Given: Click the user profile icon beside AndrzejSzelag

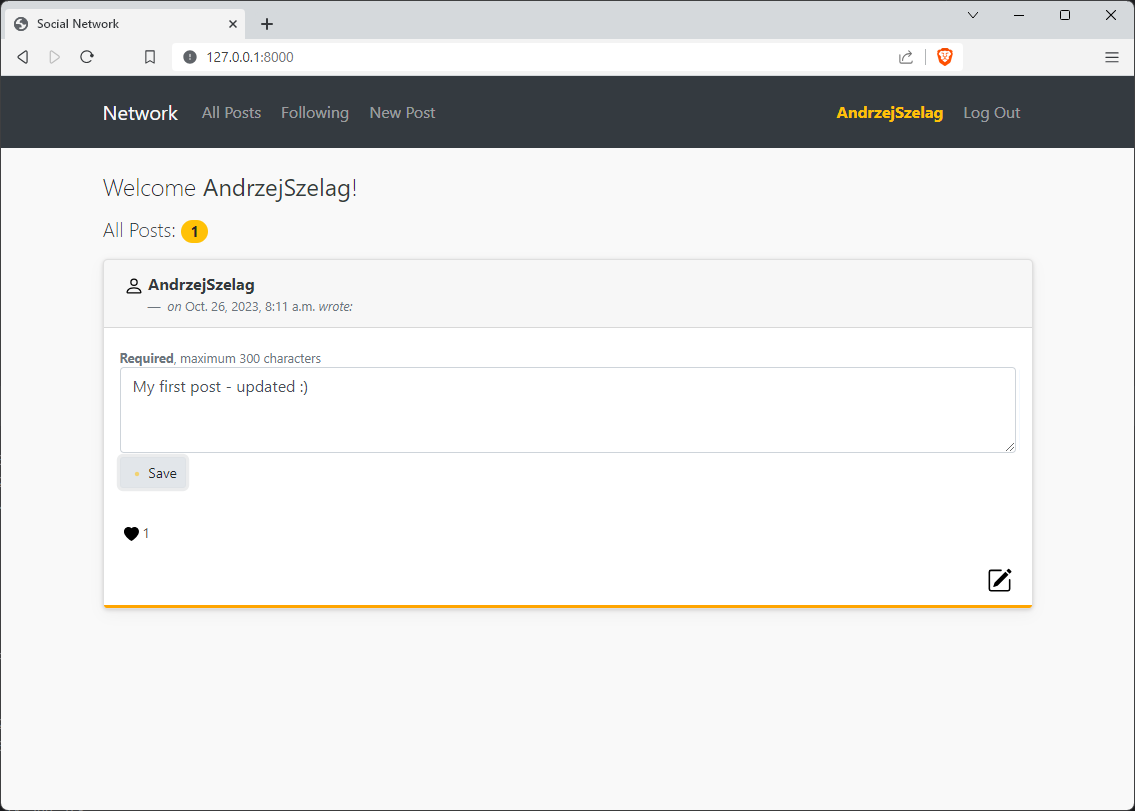Looking at the screenshot, I should pos(133,286).
